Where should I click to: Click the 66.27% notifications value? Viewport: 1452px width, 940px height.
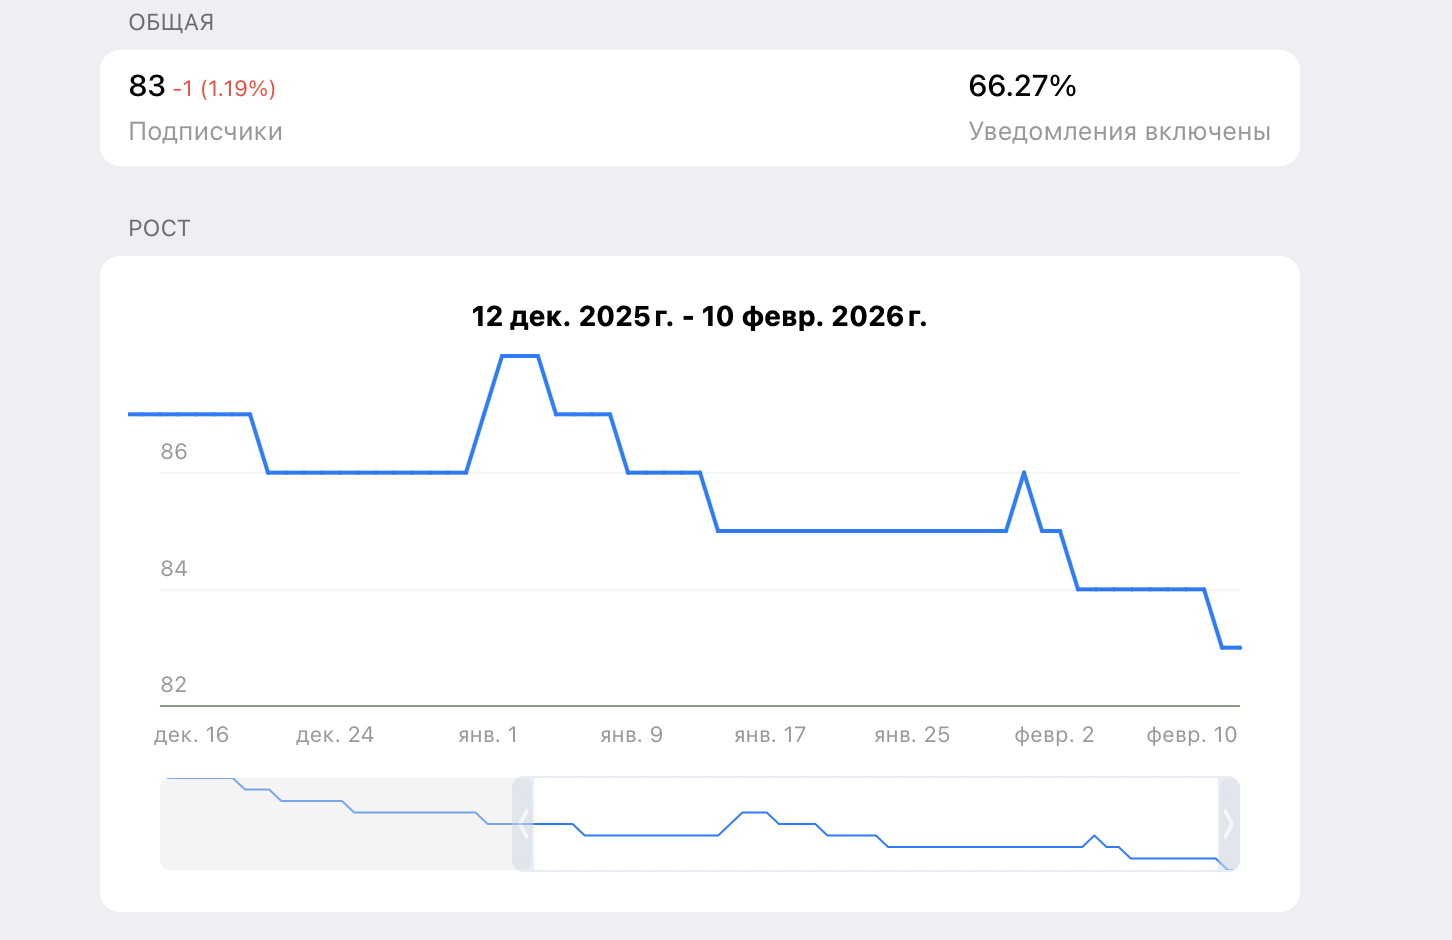click(1022, 86)
